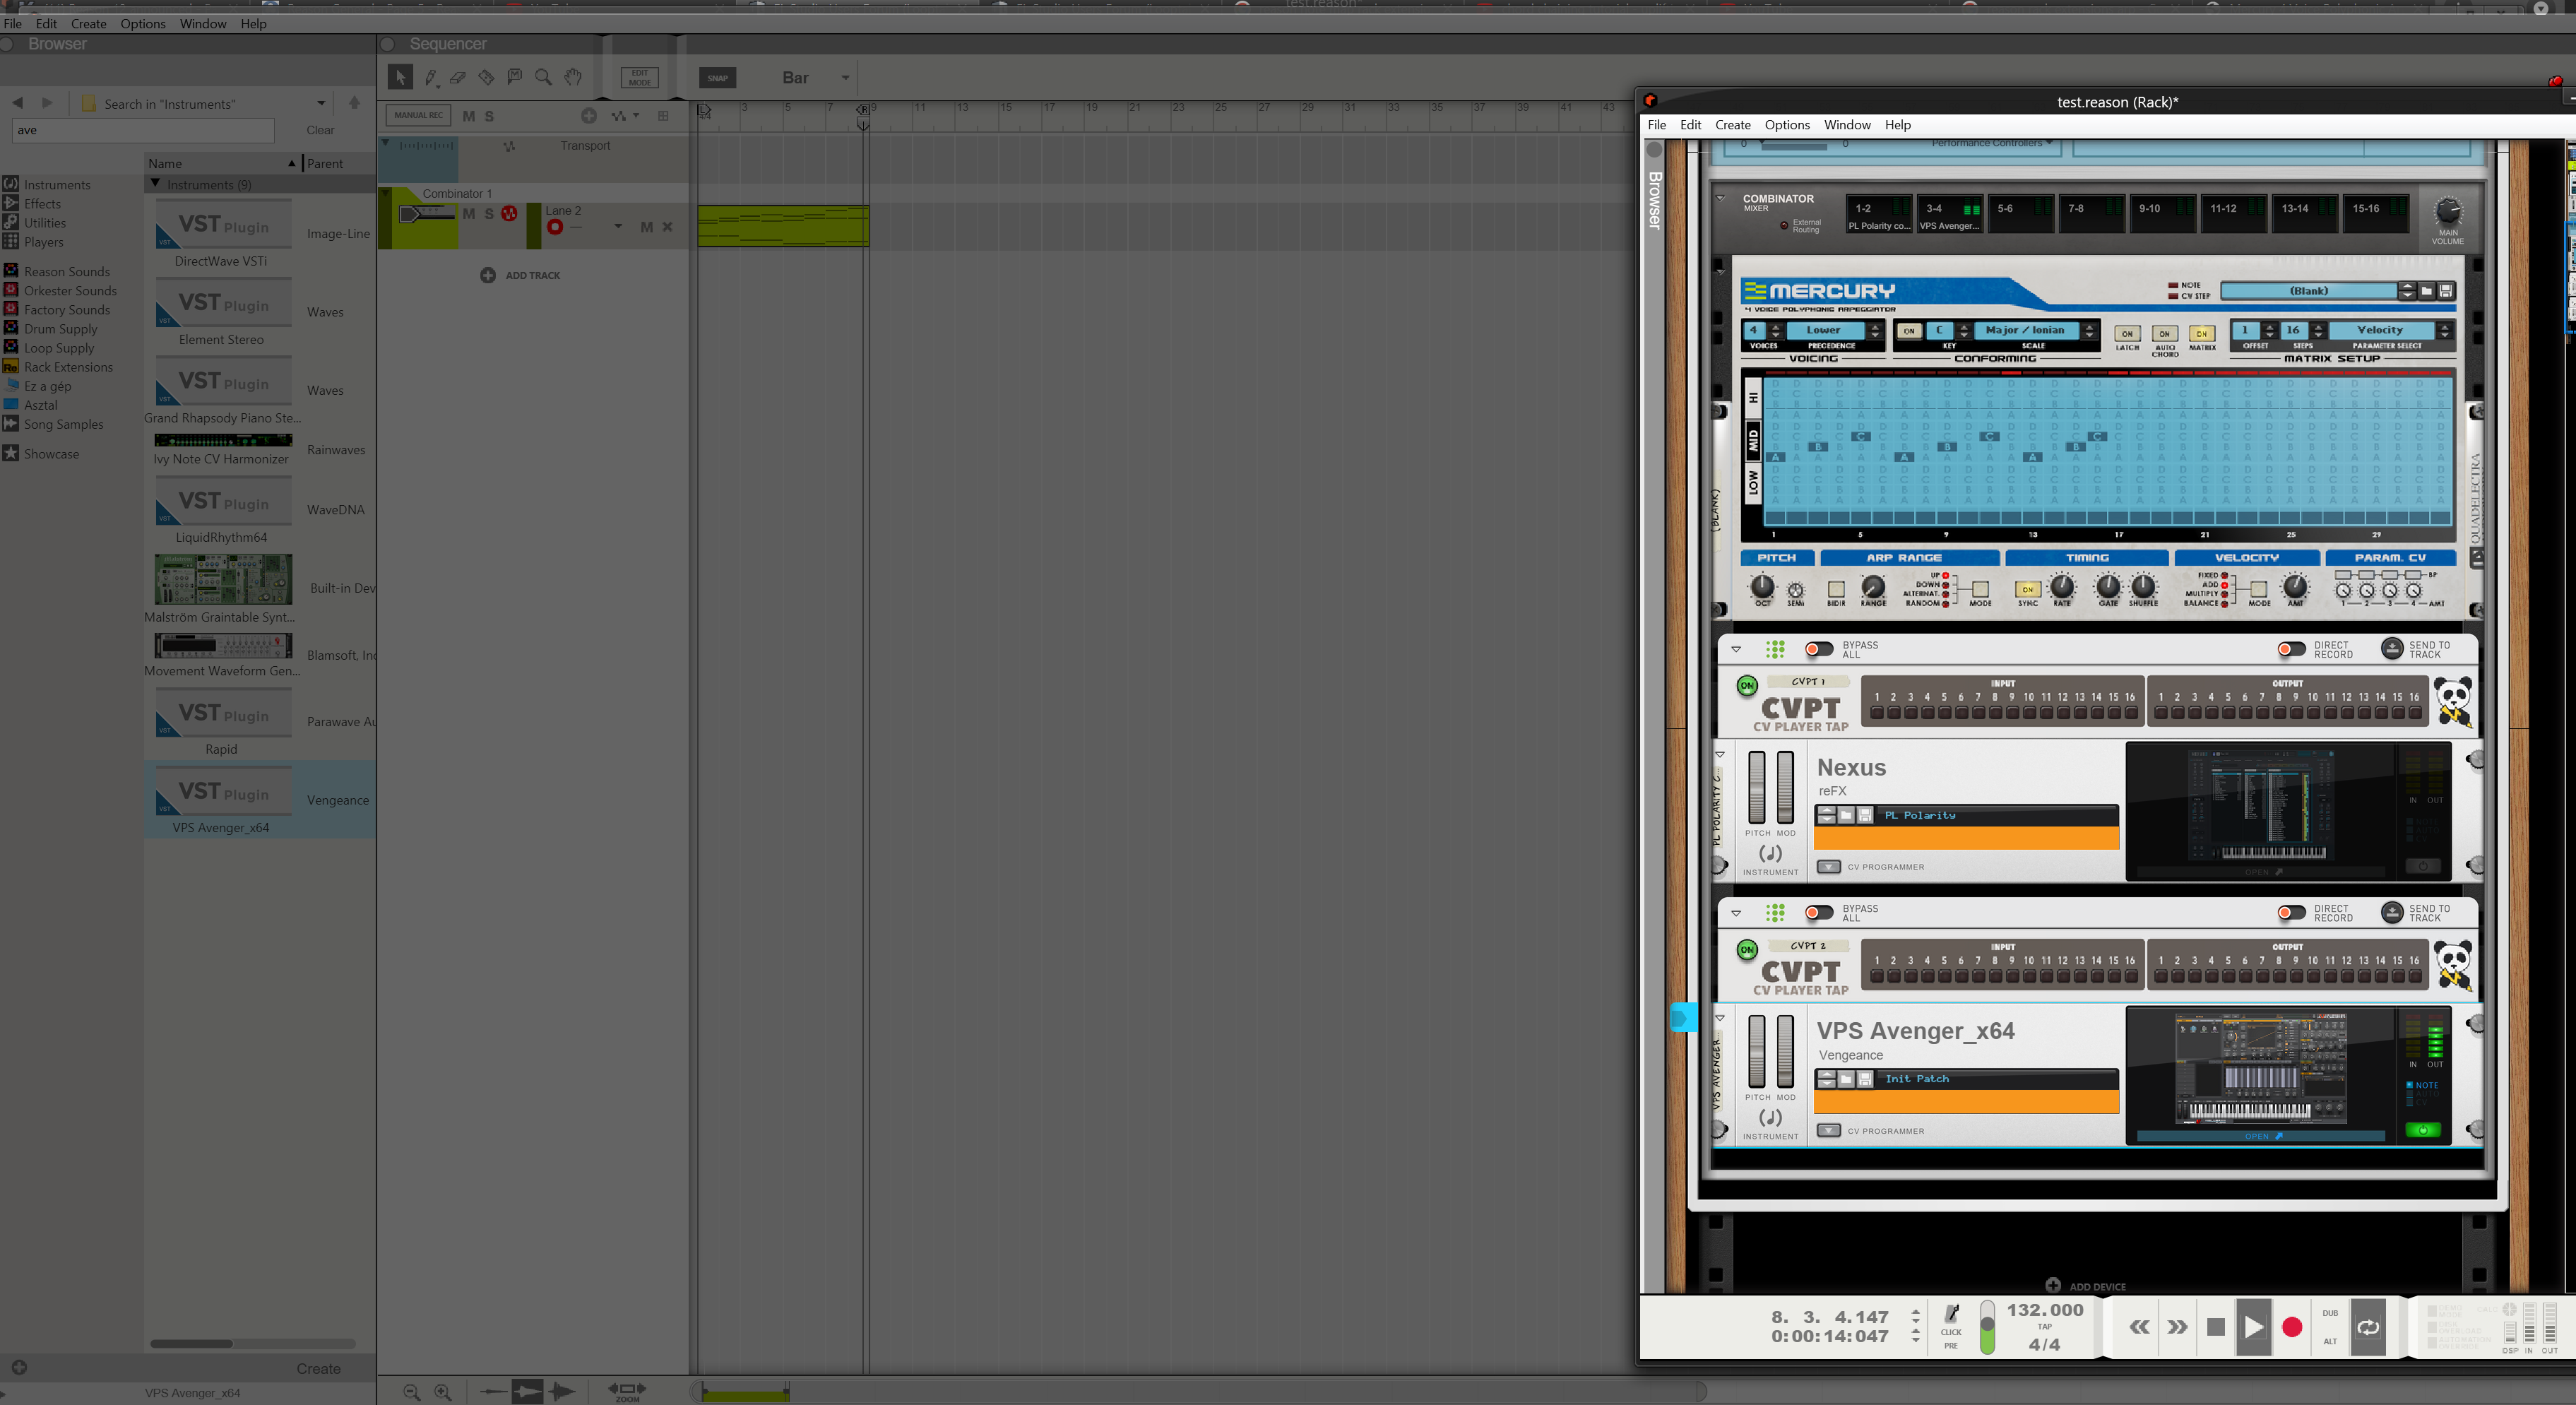Screen dimensions: 2576x1405
Task: Toggle the Mercury timing SYNC button
Action: click(2027, 589)
